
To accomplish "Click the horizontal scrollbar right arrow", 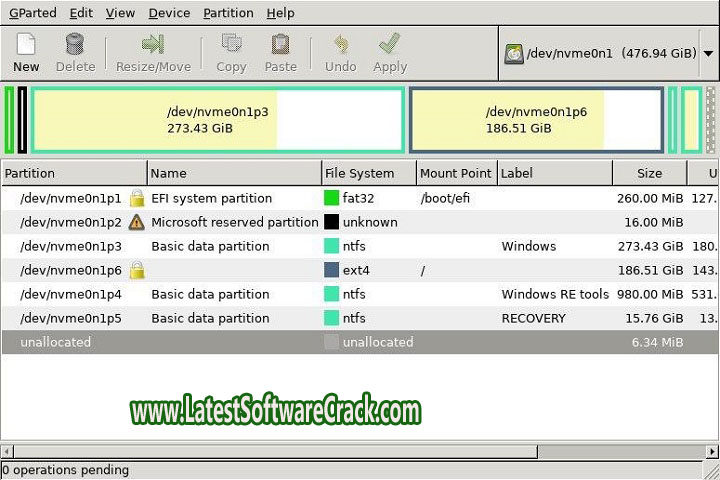I will coord(712,451).
